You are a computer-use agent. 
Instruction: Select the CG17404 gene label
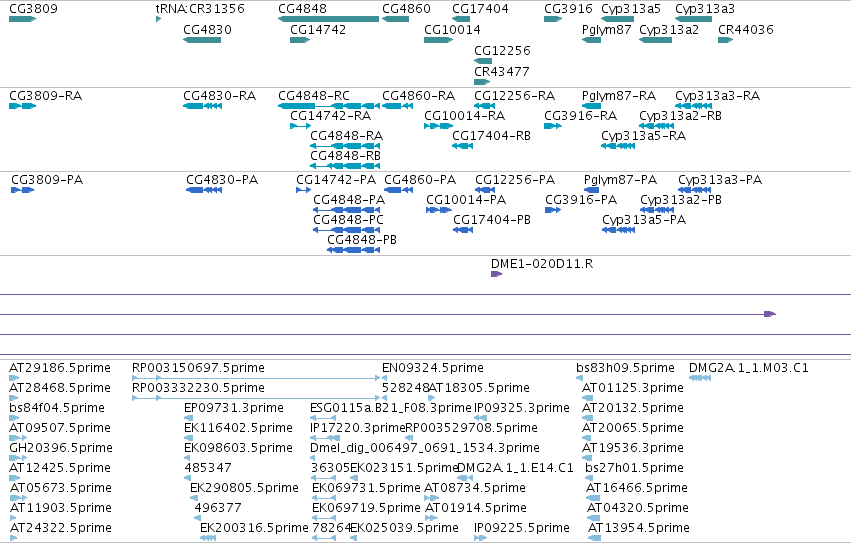pyautogui.click(x=480, y=9)
